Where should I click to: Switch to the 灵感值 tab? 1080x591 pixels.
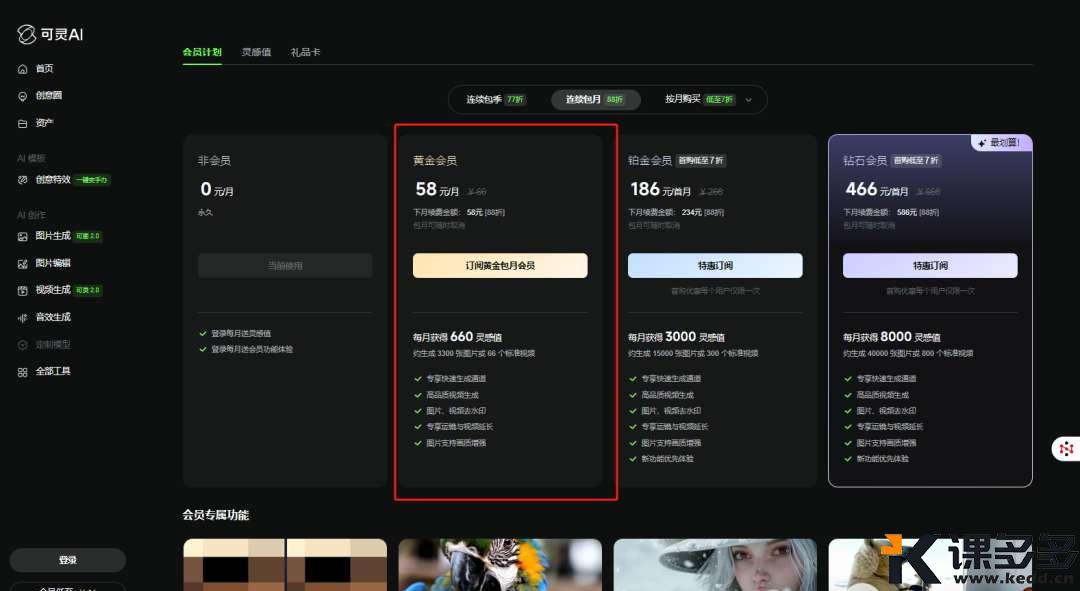(256, 52)
